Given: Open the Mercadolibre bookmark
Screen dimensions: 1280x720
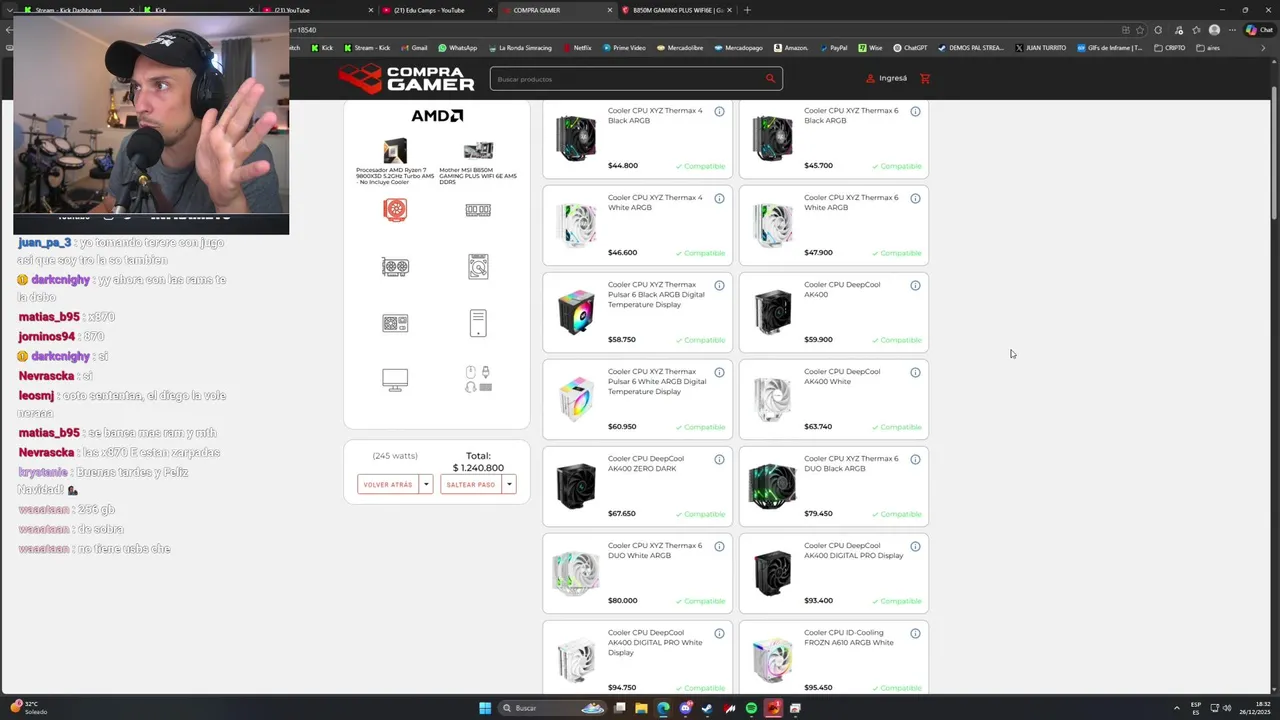Looking at the screenshot, I should click(x=679, y=48).
